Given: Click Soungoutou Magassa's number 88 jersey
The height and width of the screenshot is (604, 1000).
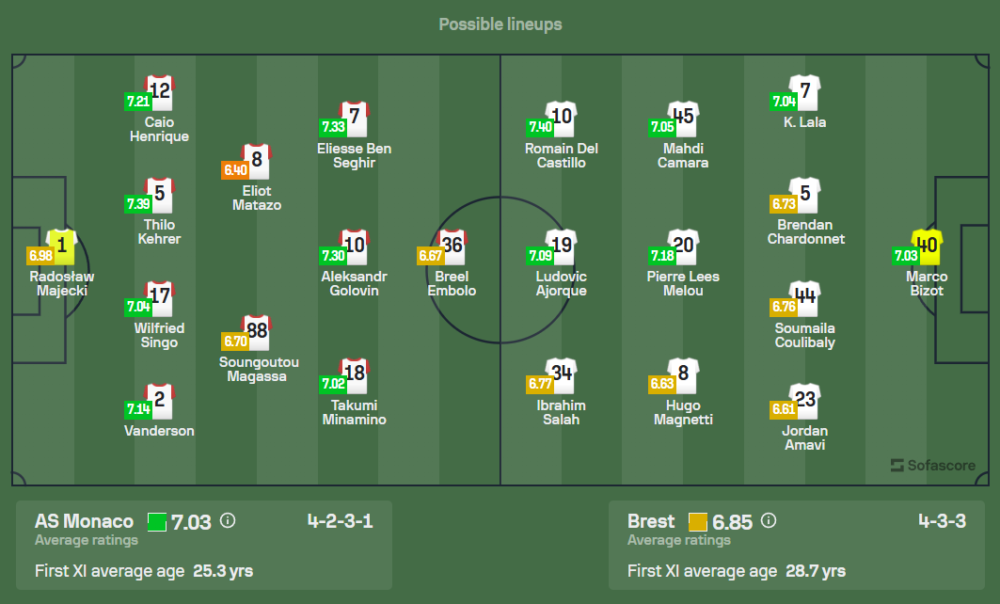Looking at the screenshot, I should (x=257, y=332).
